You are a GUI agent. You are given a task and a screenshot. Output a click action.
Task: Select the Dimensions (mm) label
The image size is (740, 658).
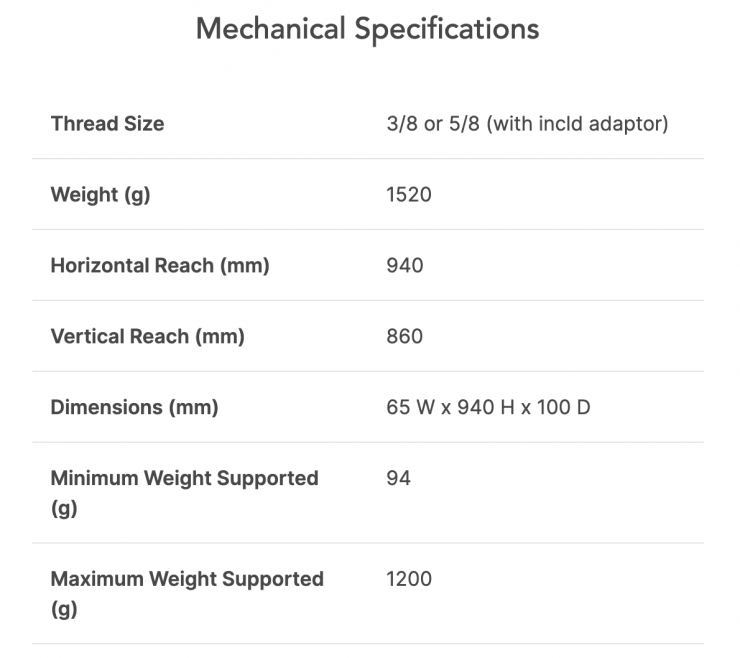[x=134, y=408]
